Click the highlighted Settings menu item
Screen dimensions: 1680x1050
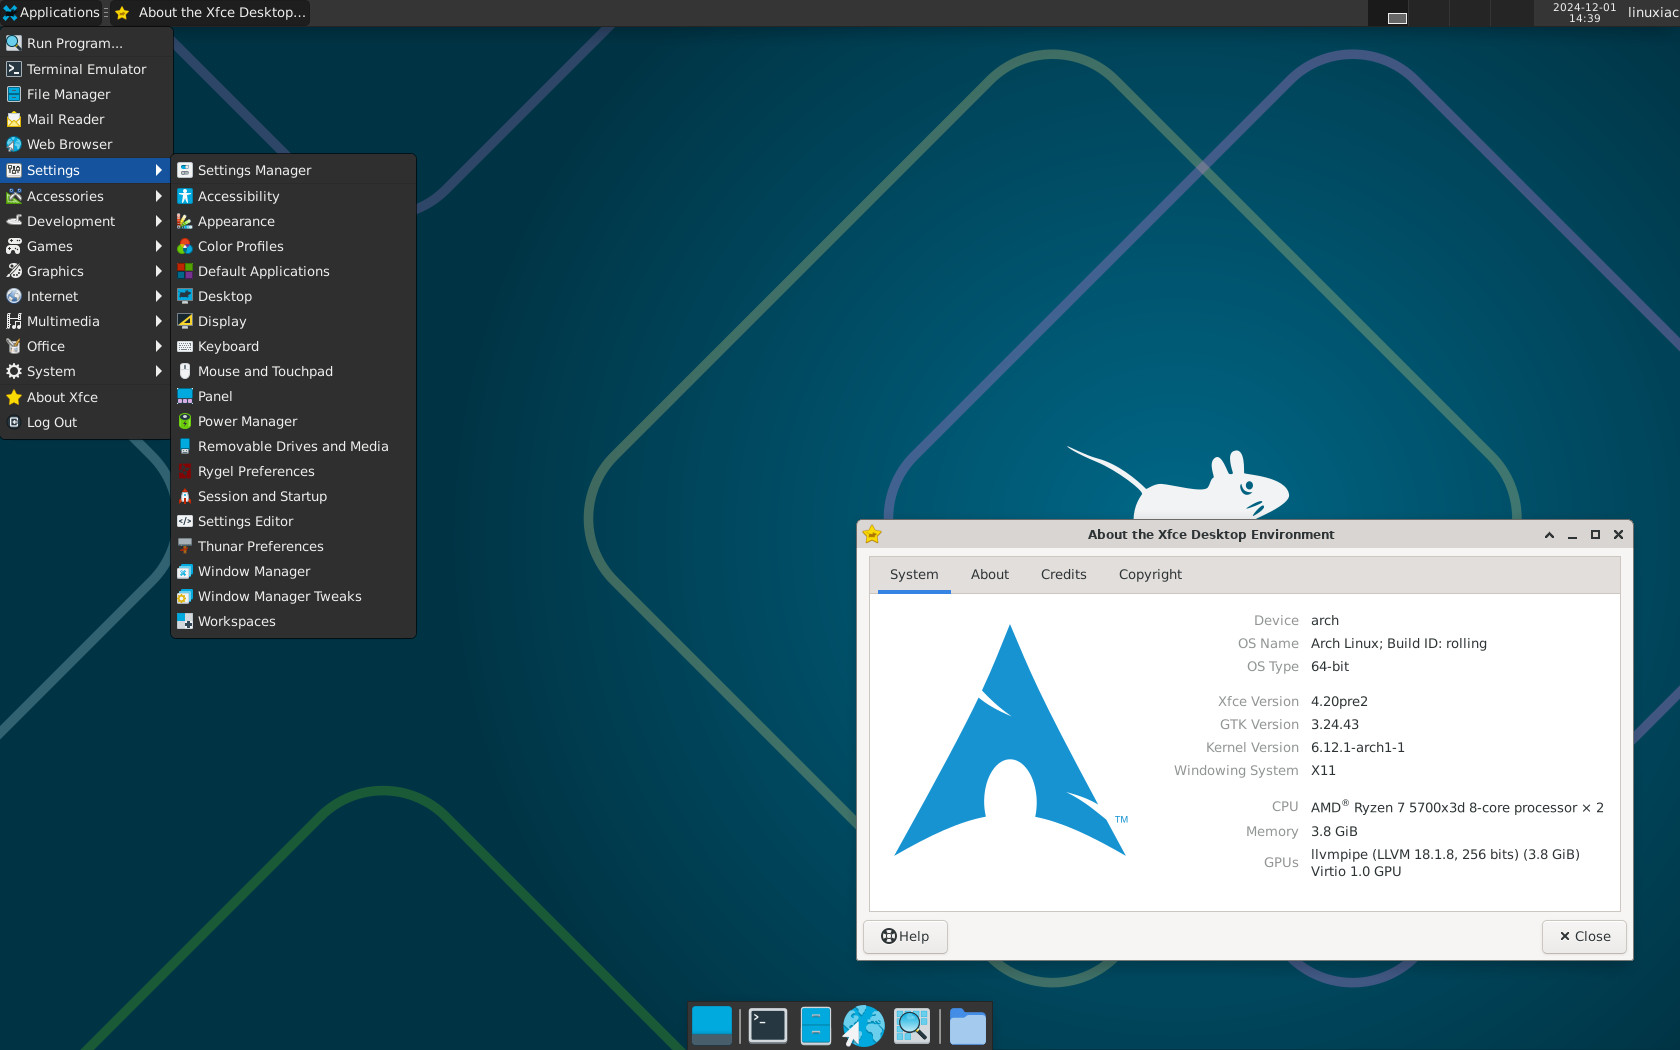[x=86, y=170]
